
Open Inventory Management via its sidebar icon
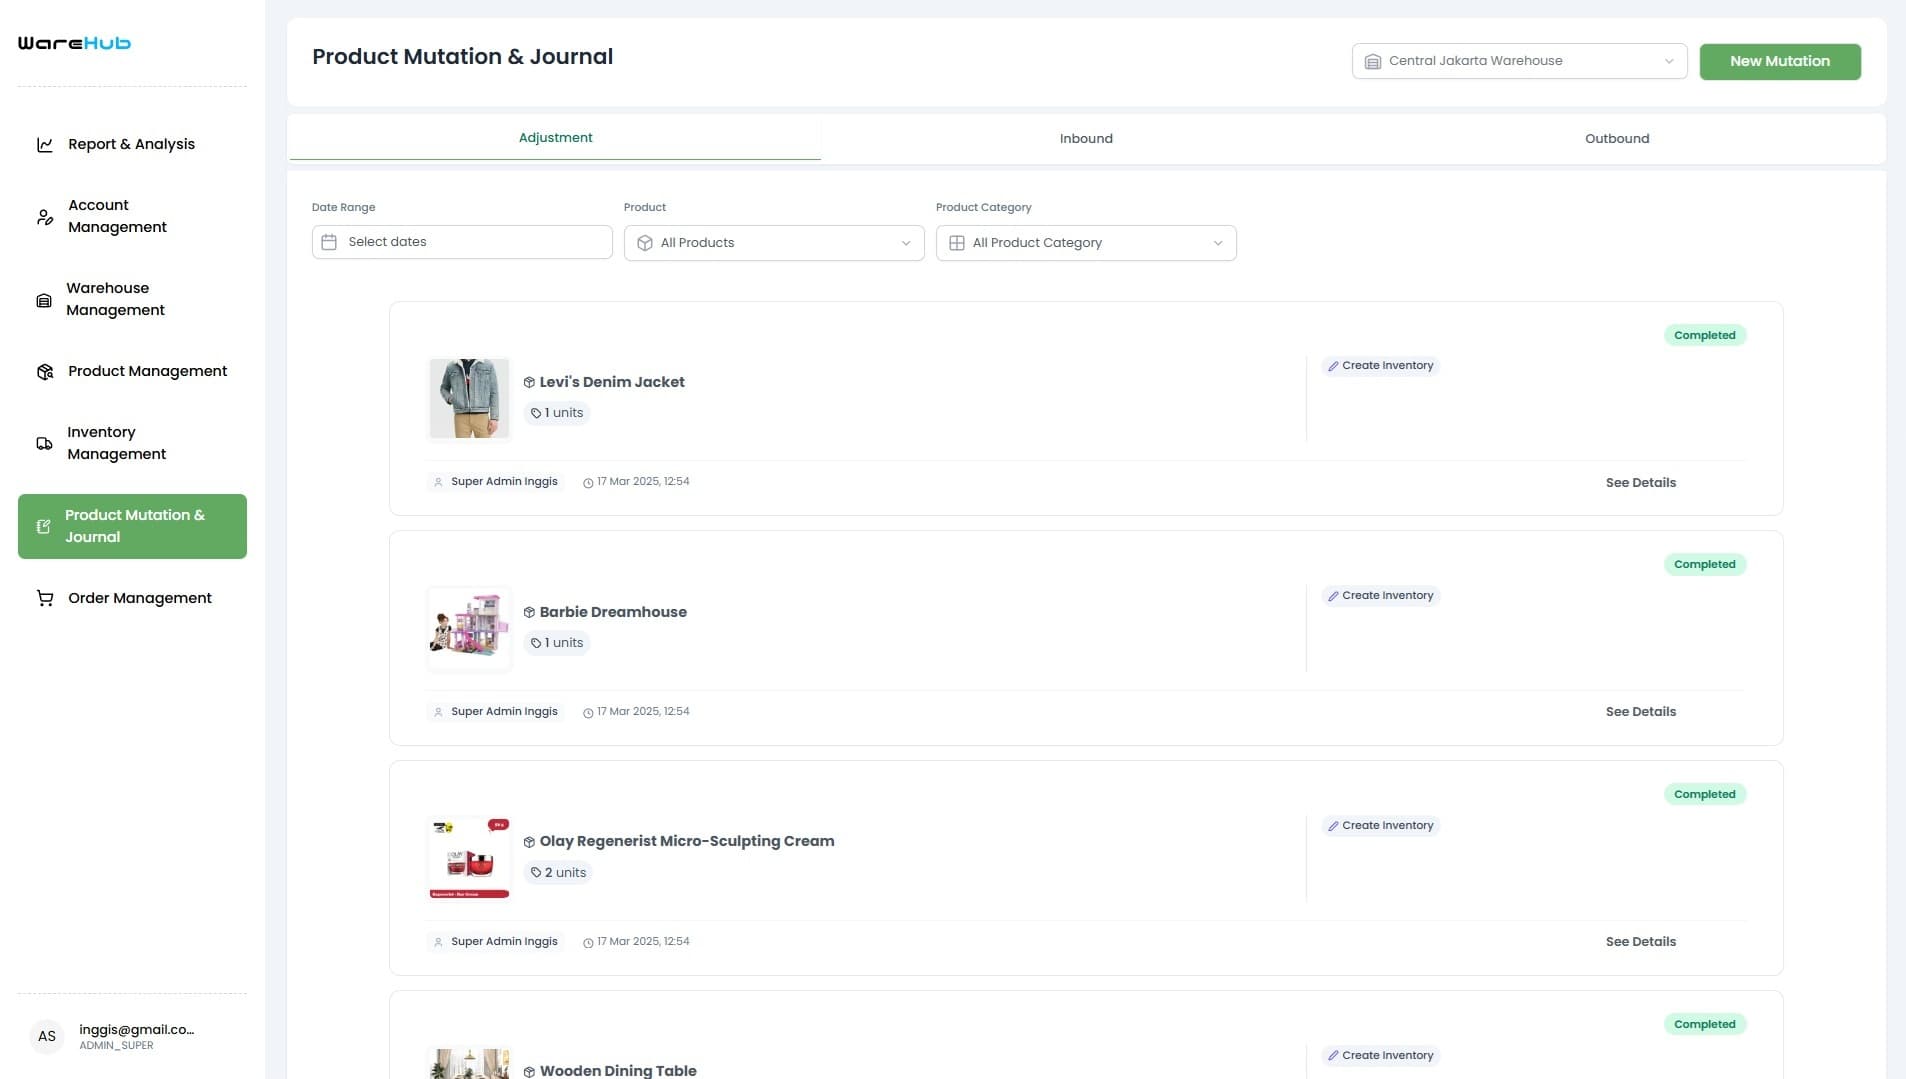coord(45,443)
